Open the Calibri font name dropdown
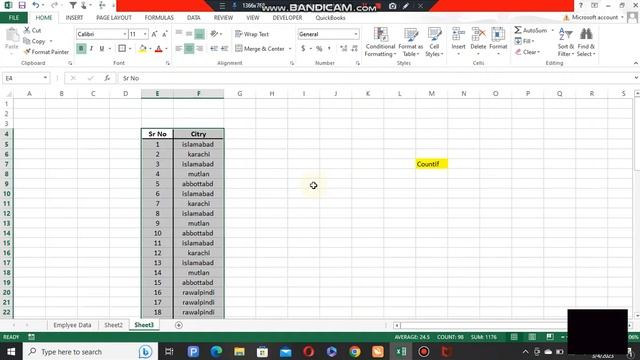This screenshot has width=640, height=360. point(124,34)
